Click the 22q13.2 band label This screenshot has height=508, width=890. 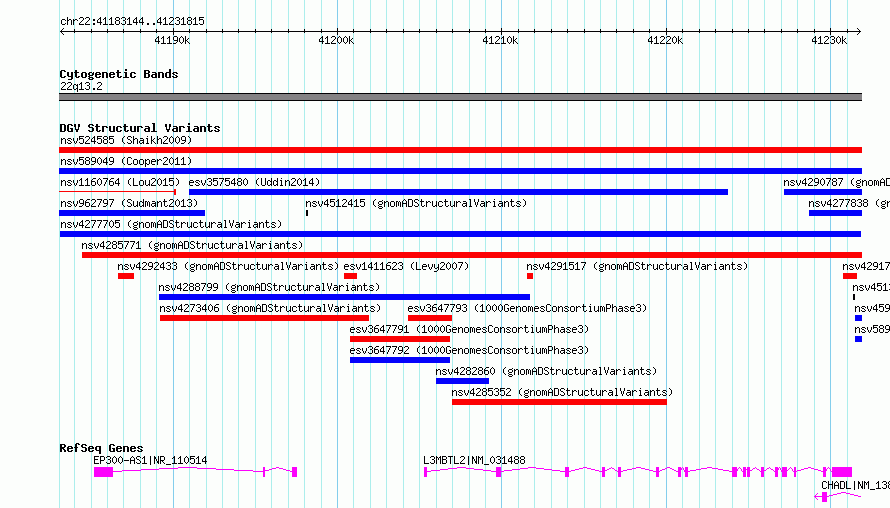(x=81, y=86)
